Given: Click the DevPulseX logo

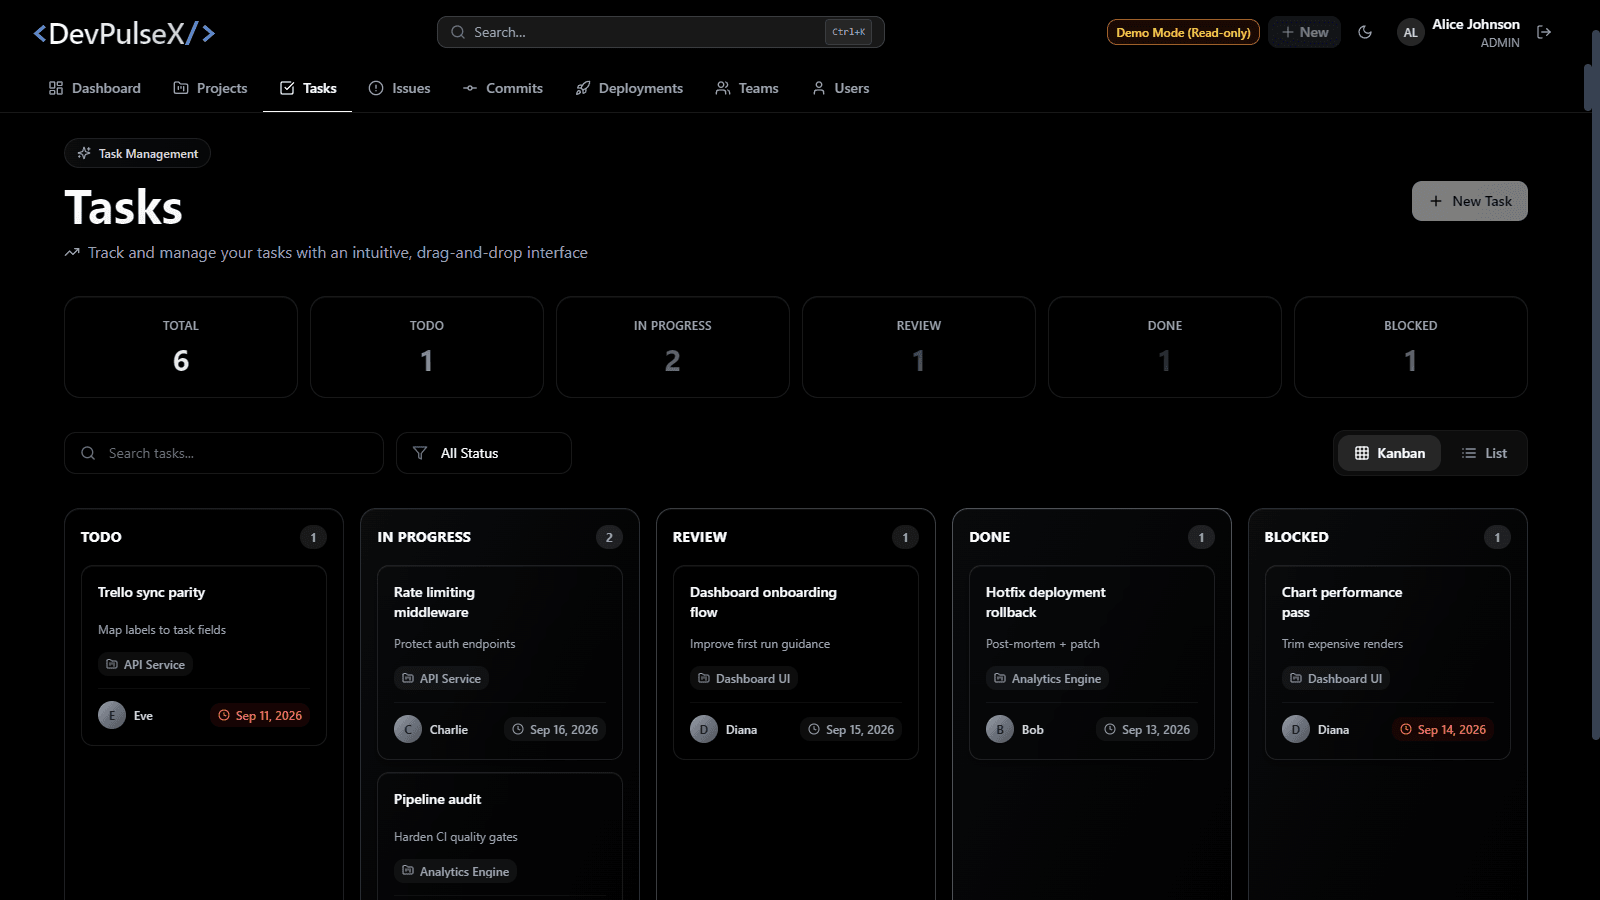Looking at the screenshot, I should pos(124,34).
